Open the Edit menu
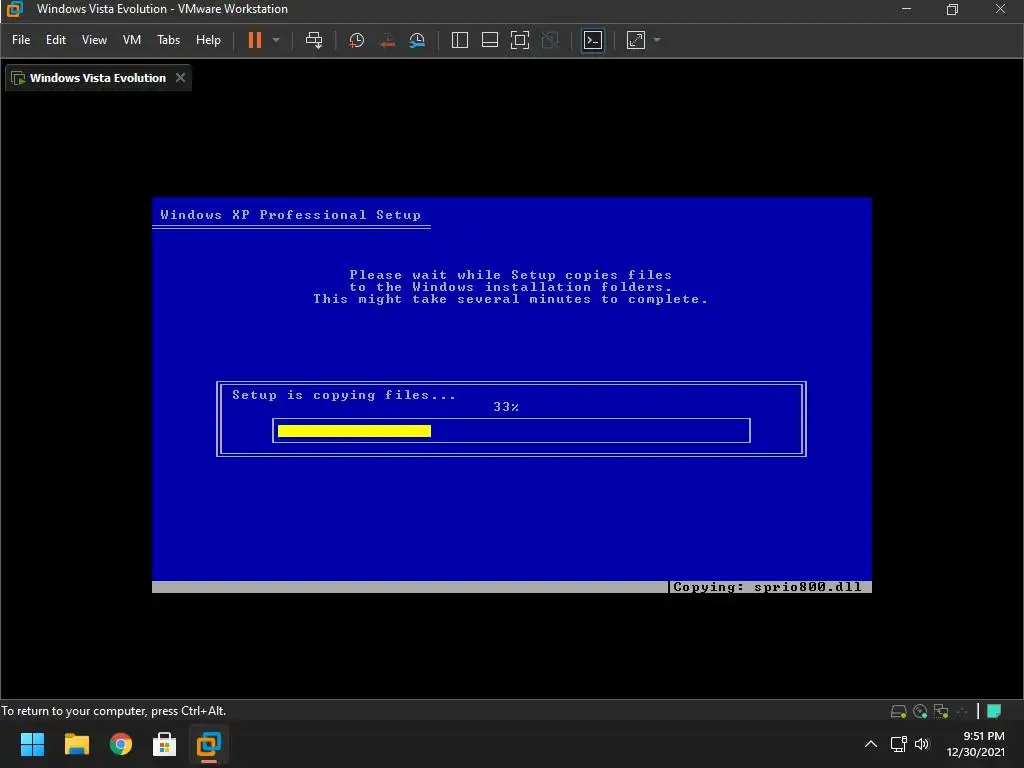 [x=56, y=40]
